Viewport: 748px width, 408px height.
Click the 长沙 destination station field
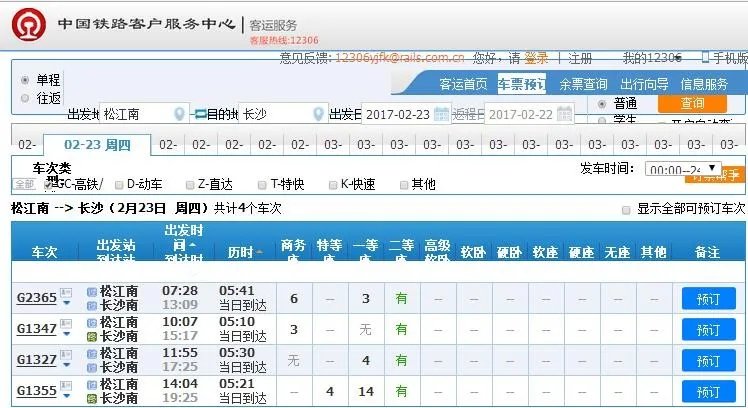tap(283, 114)
